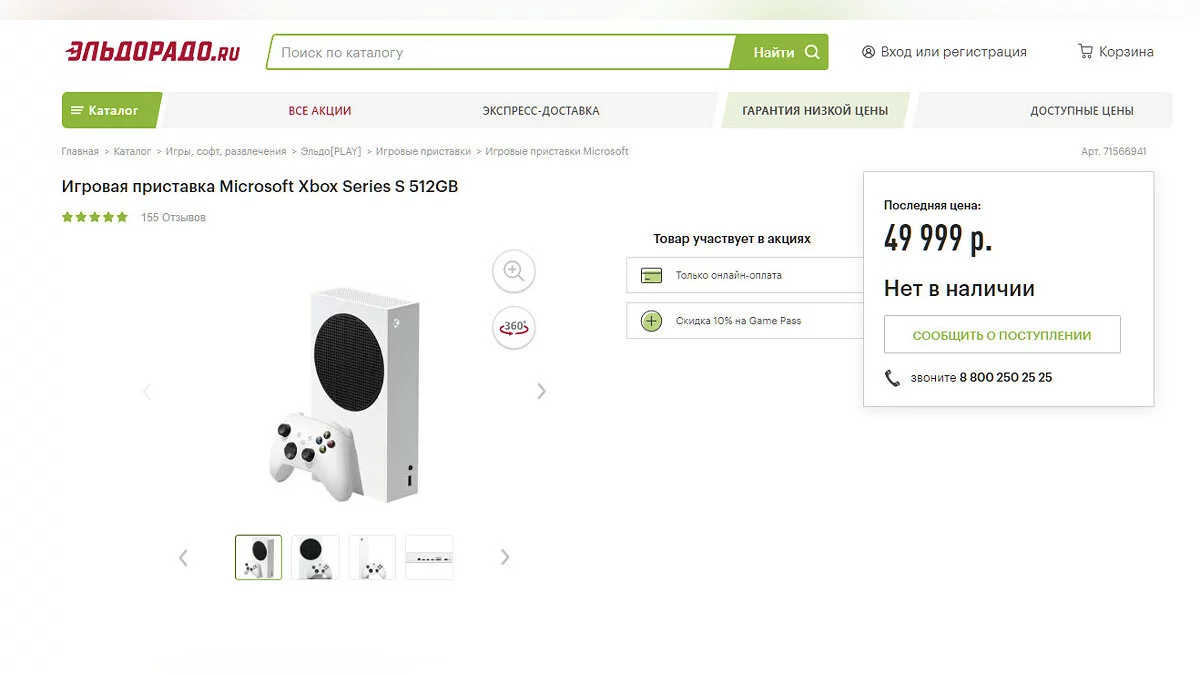Viewport: 1200px width, 675px height.
Task: Open the ЭКСПРЕСС-ДОСТАВКА menu item
Action: 541,111
